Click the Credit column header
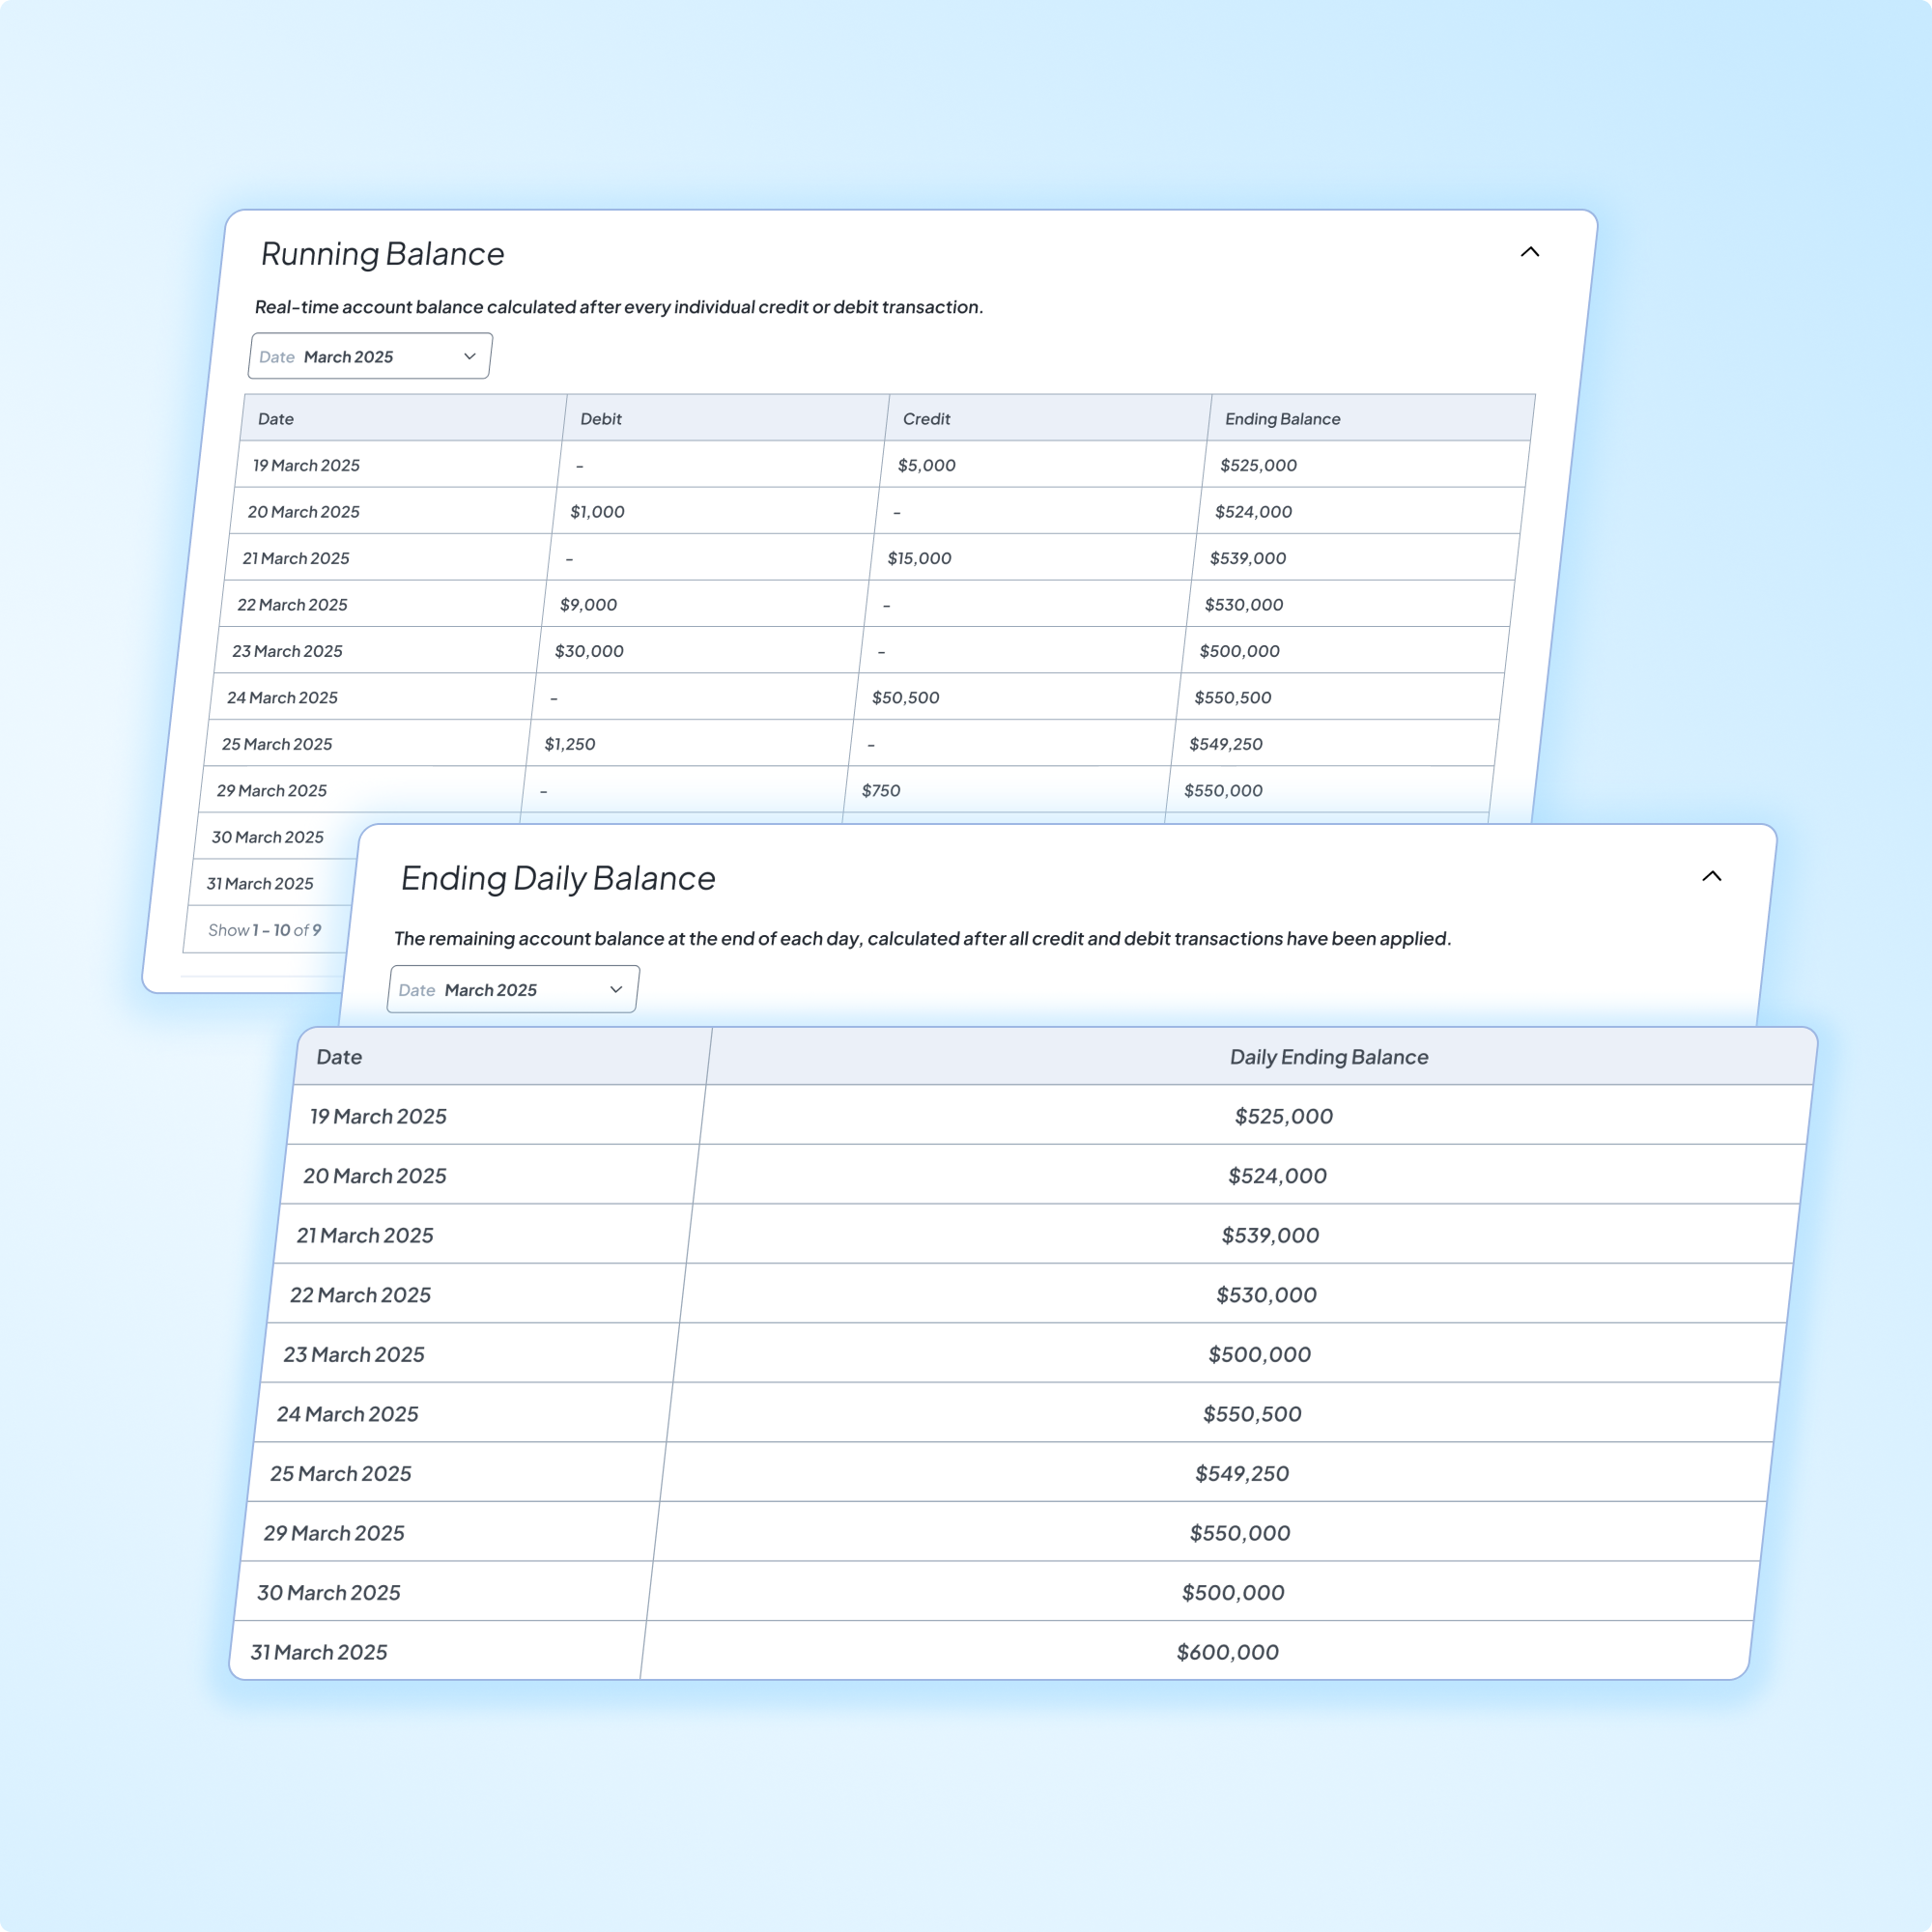Image resolution: width=1932 pixels, height=1932 pixels. [x=926, y=419]
